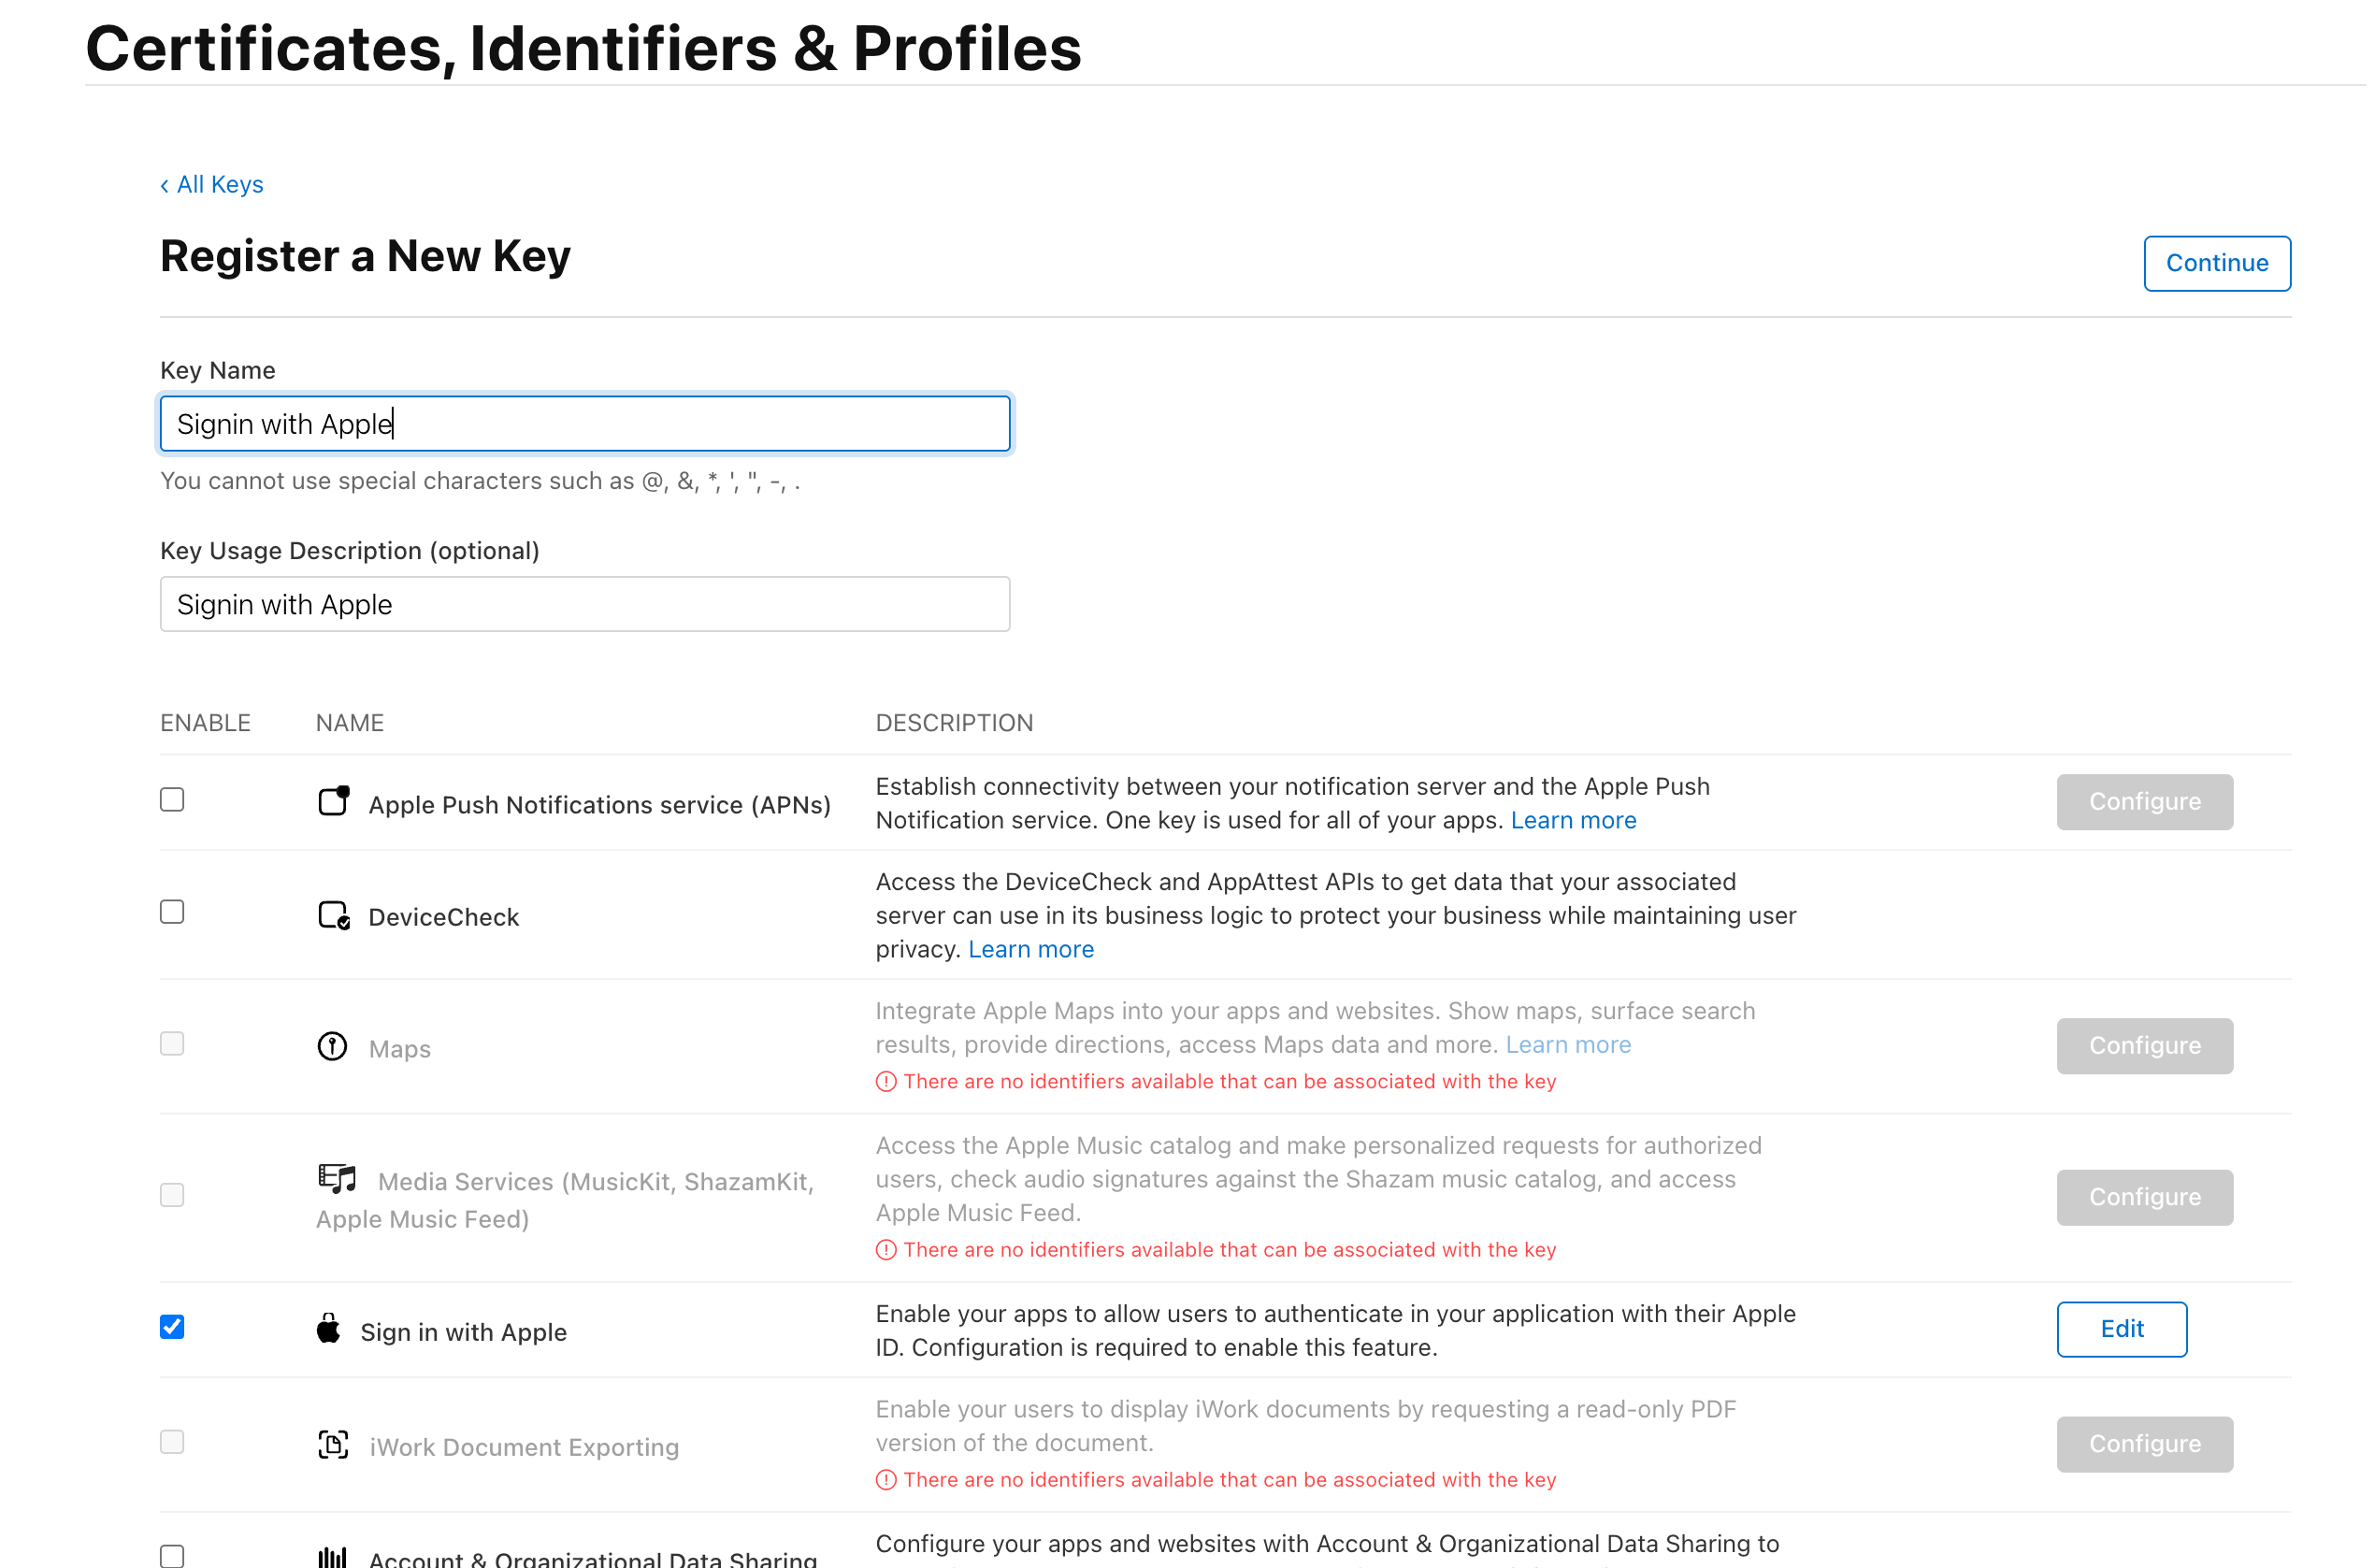Click the Maps compass icon

point(332,1046)
